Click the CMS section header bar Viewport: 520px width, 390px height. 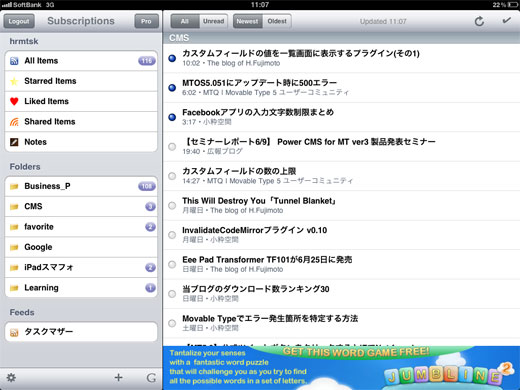tap(341, 38)
